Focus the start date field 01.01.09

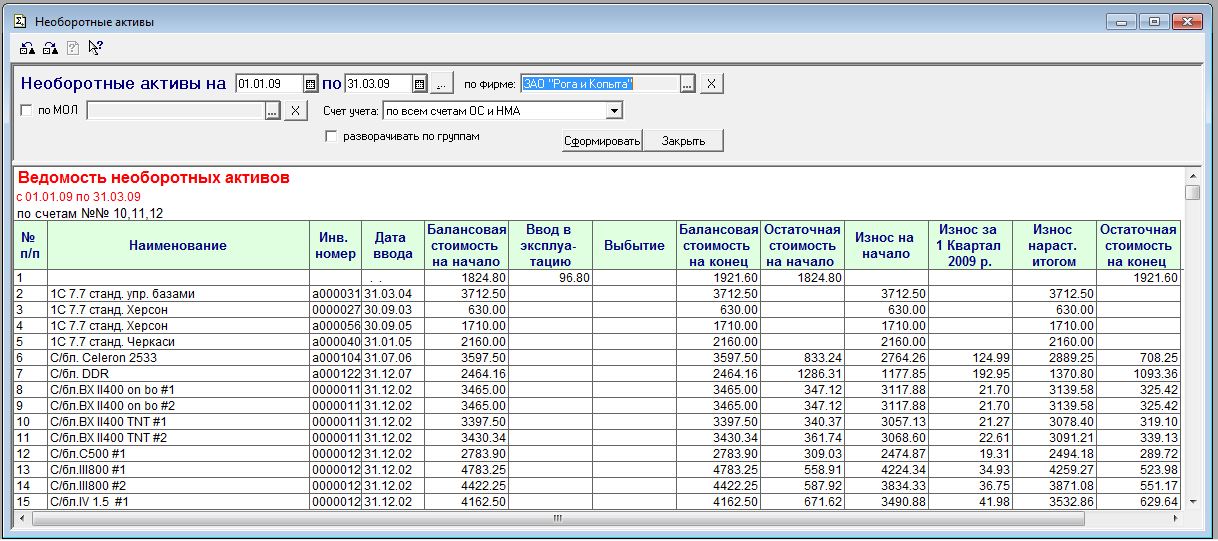tap(270, 84)
